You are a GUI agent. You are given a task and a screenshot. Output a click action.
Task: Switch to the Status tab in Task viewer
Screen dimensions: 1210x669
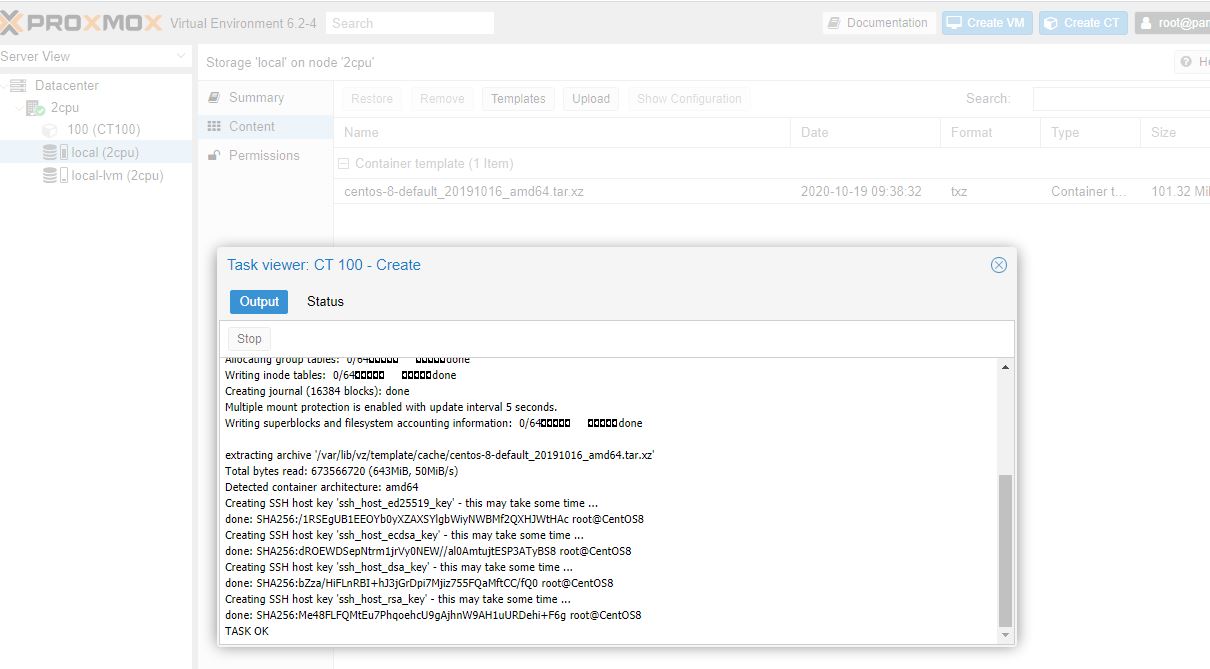coord(325,302)
